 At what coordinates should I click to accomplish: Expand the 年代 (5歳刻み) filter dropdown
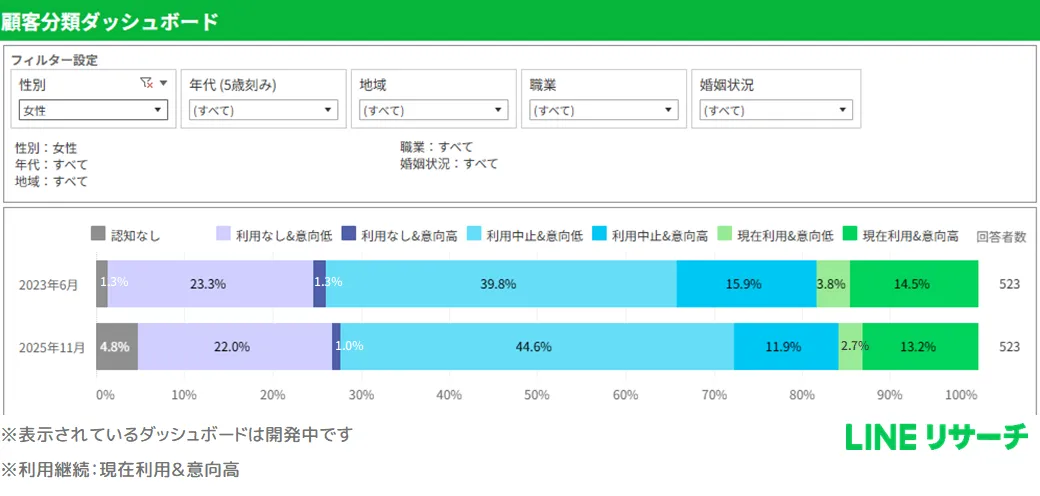click(263, 110)
